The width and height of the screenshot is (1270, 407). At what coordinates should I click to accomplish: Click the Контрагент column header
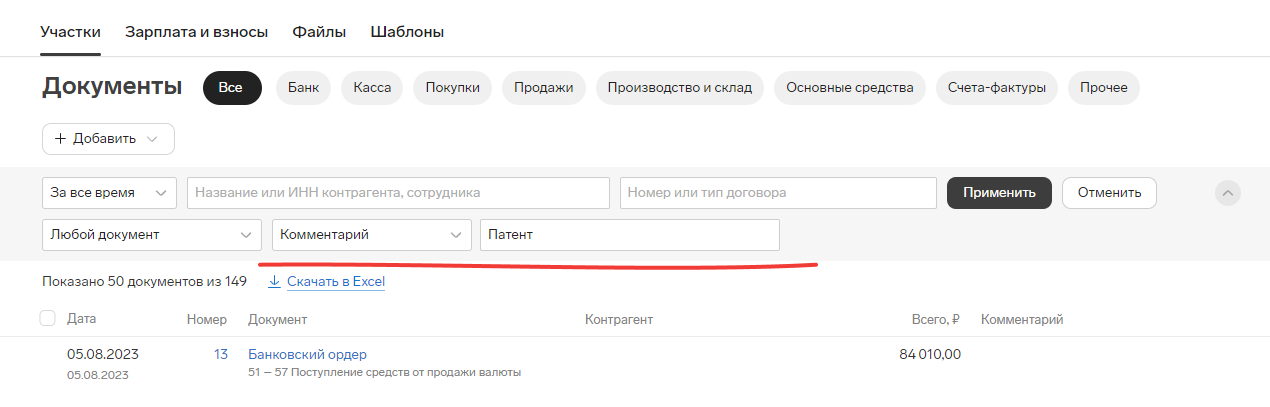[x=619, y=319]
